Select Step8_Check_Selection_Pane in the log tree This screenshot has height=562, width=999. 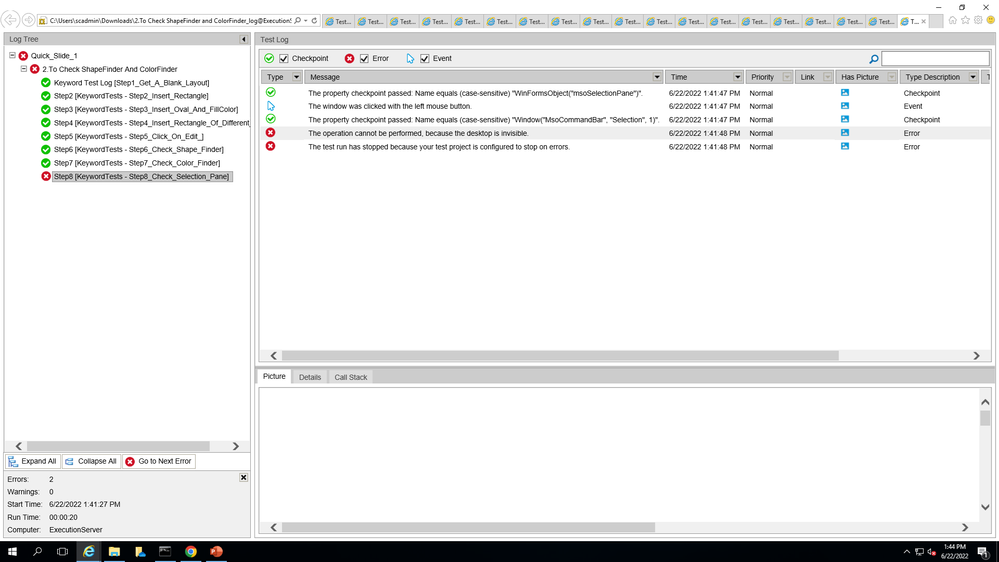click(141, 176)
